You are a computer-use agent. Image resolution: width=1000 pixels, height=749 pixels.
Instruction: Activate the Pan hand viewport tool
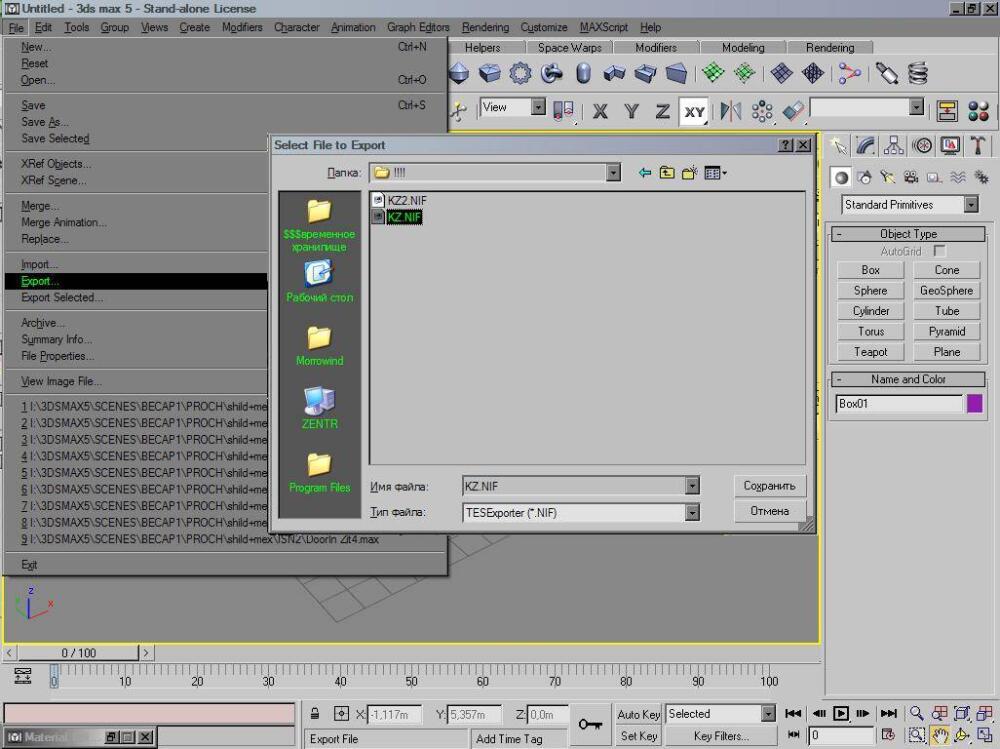(939, 735)
